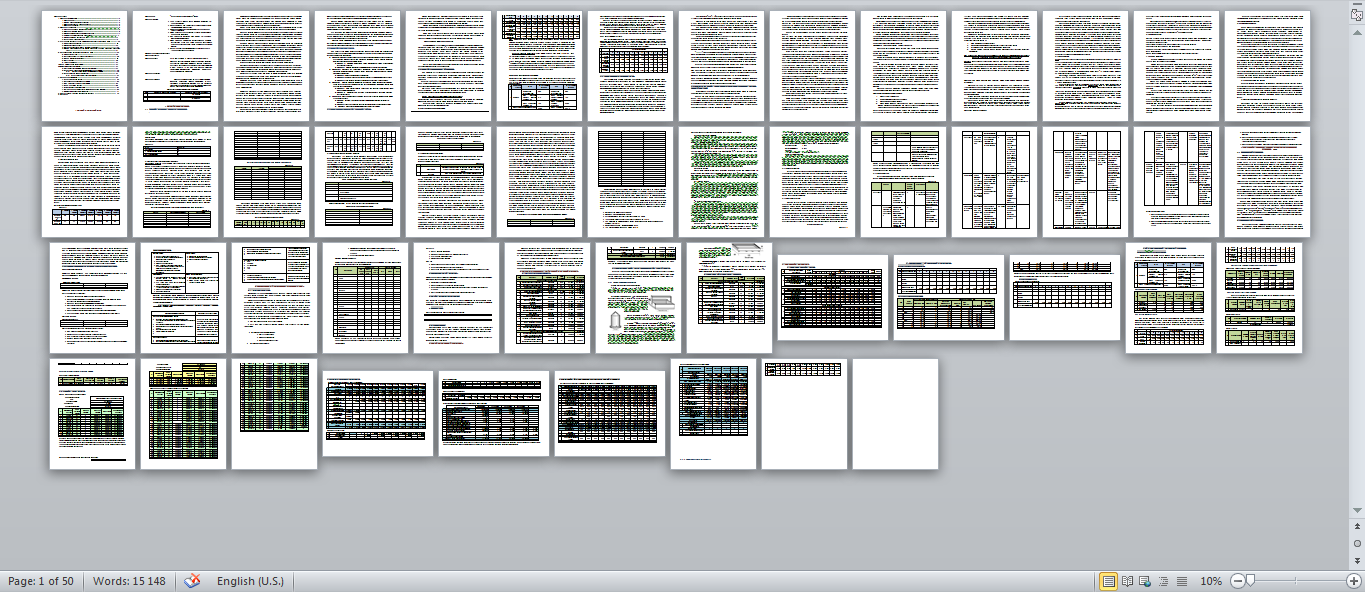Switch to Print Layout view
The image size is (1365, 592).
[1109, 581]
